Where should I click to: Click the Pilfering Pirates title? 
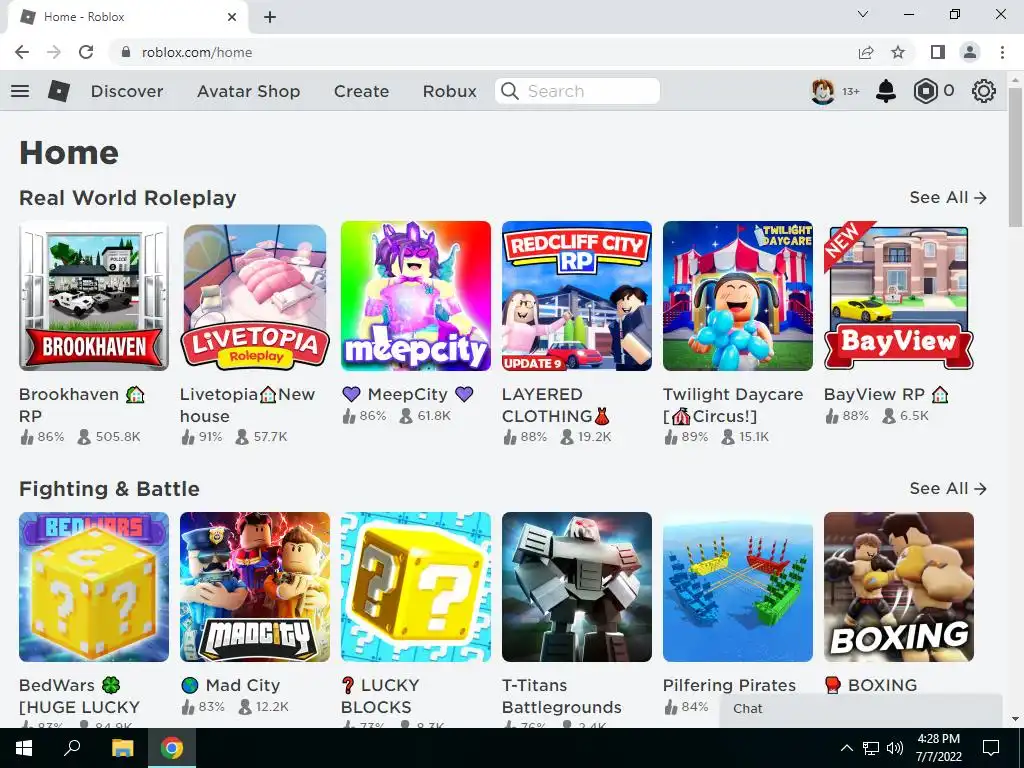coord(729,685)
